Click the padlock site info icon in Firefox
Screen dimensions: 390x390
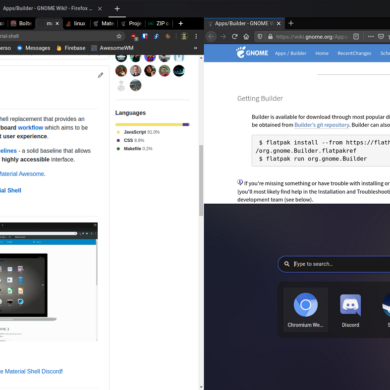(x=270, y=36)
